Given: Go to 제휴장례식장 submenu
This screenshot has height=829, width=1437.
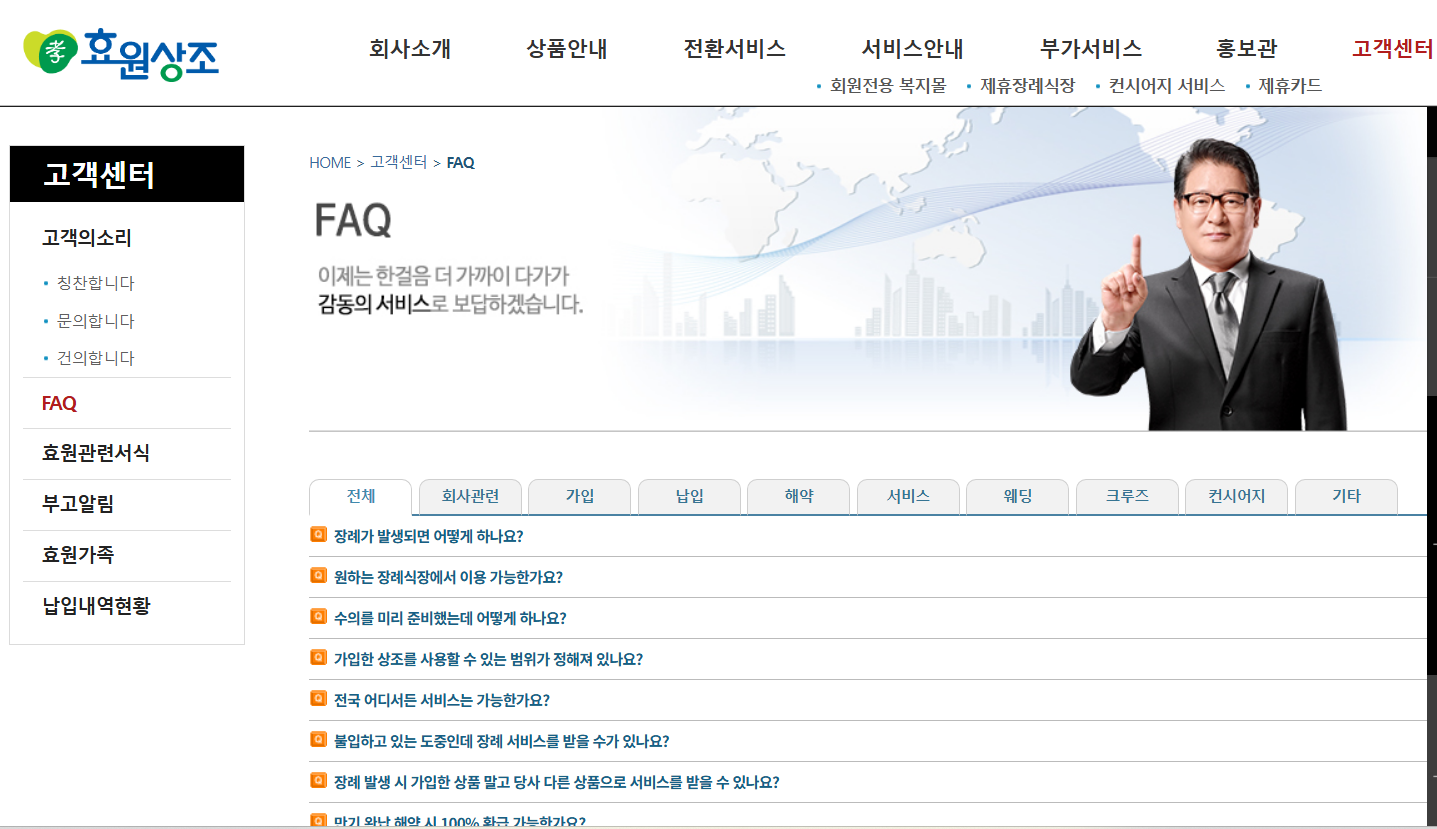Looking at the screenshot, I should pyautogui.click(x=1027, y=86).
